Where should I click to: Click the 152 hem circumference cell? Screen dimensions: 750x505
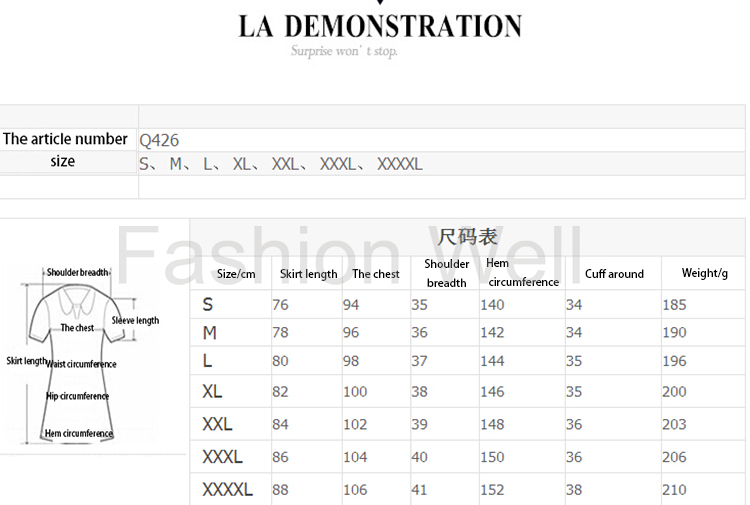(x=492, y=490)
